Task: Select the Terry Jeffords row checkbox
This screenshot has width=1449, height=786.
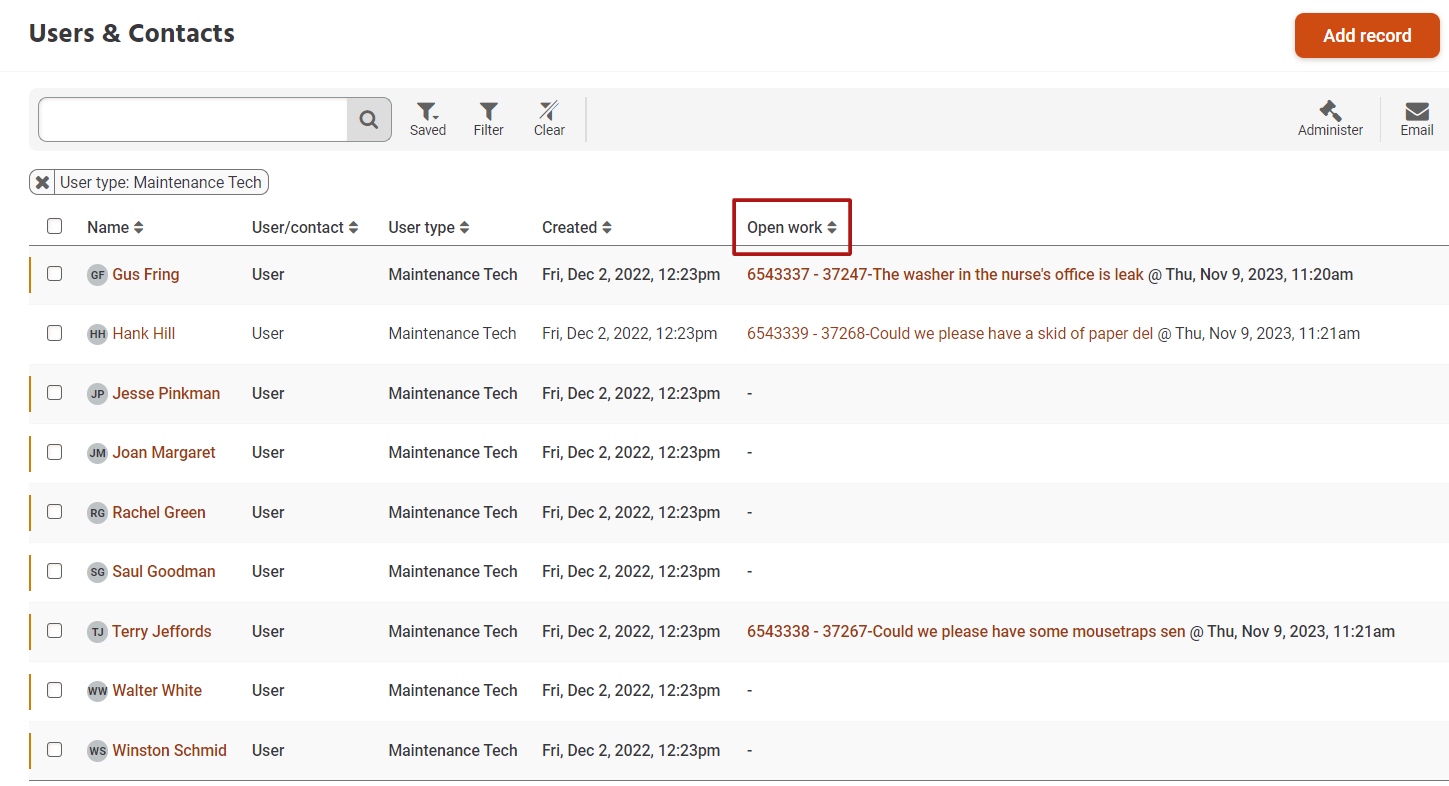Action: pyautogui.click(x=54, y=630)
